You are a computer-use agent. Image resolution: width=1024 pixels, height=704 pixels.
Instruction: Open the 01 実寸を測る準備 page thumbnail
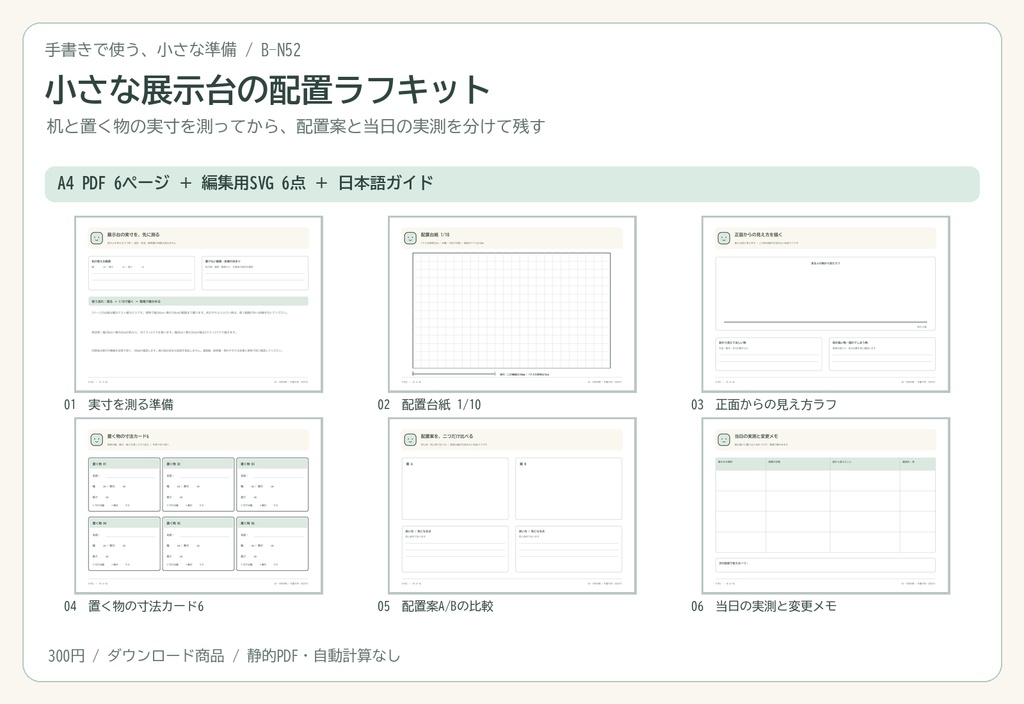(199, 304)
